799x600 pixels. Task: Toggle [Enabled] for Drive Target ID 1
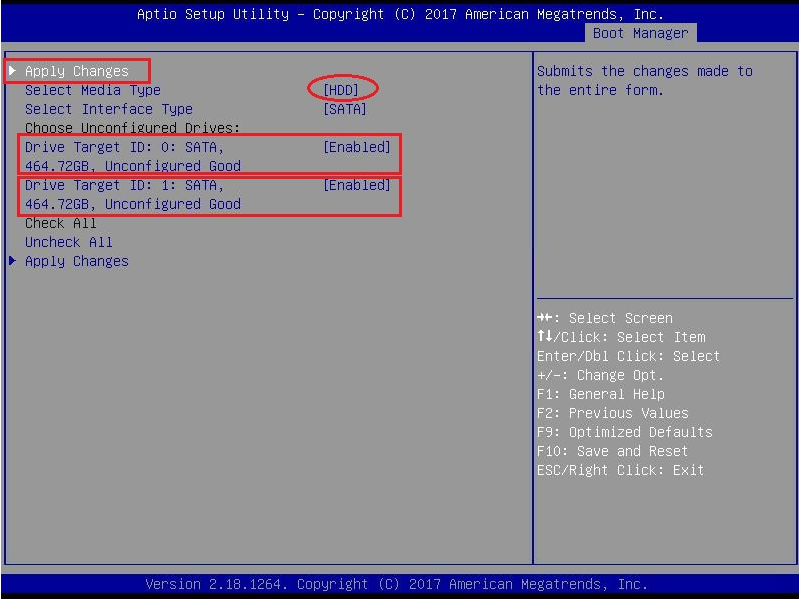[x=357, y=185]
